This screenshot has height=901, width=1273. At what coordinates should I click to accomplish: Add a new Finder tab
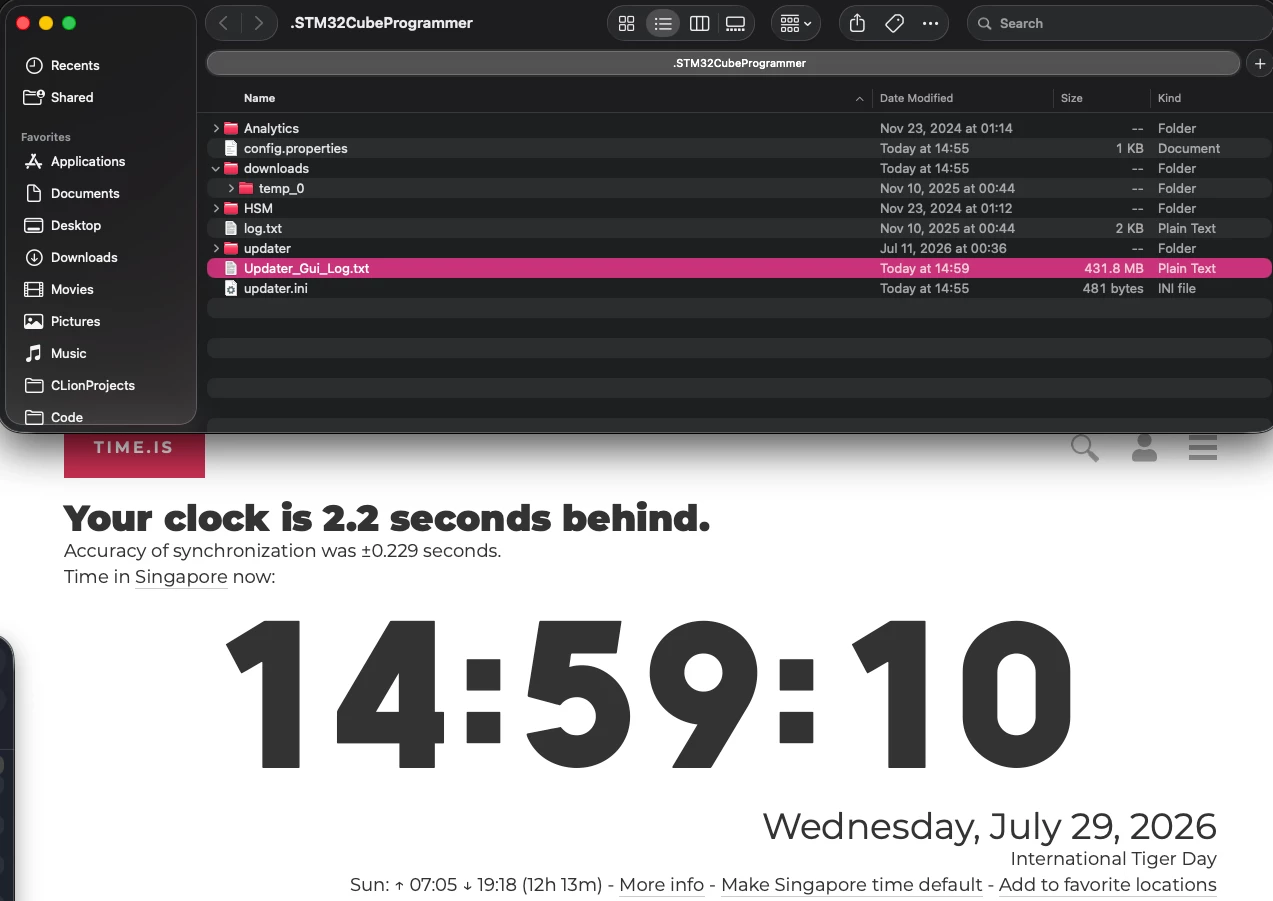pos(1260,63)
